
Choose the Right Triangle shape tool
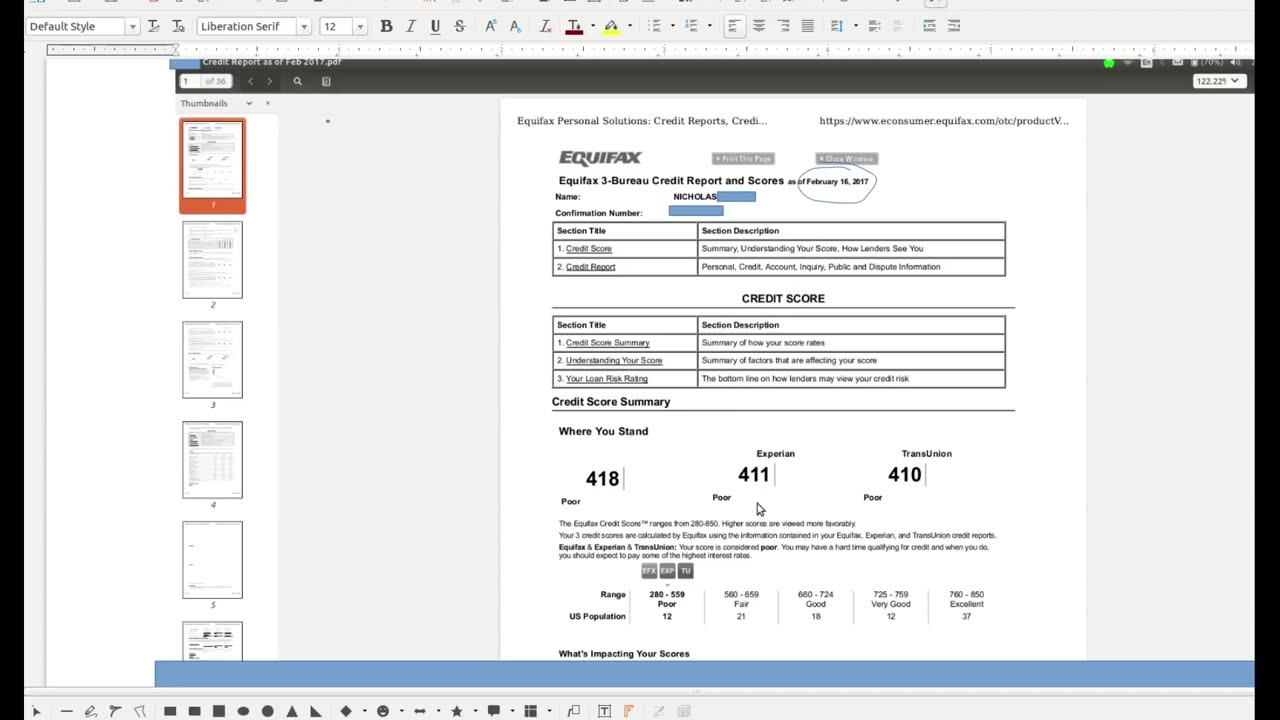click(316, 711)
